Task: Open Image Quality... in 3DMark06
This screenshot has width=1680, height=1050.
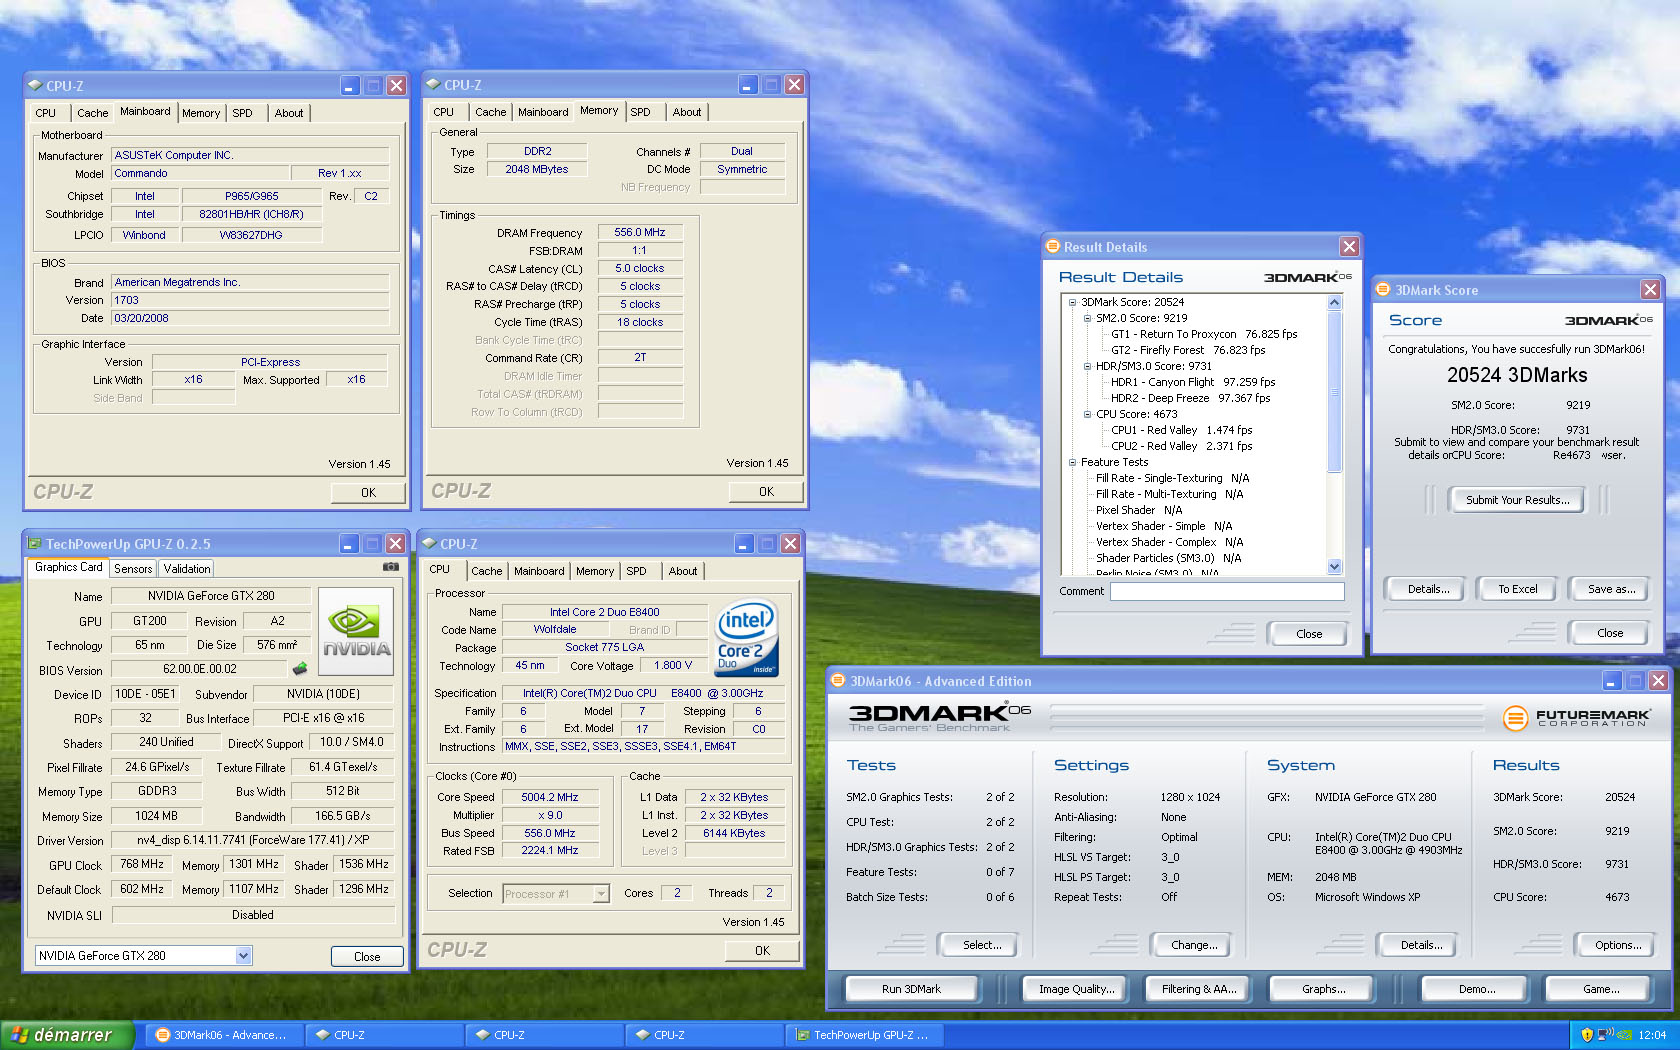Action: click(x=1076, y=989)
